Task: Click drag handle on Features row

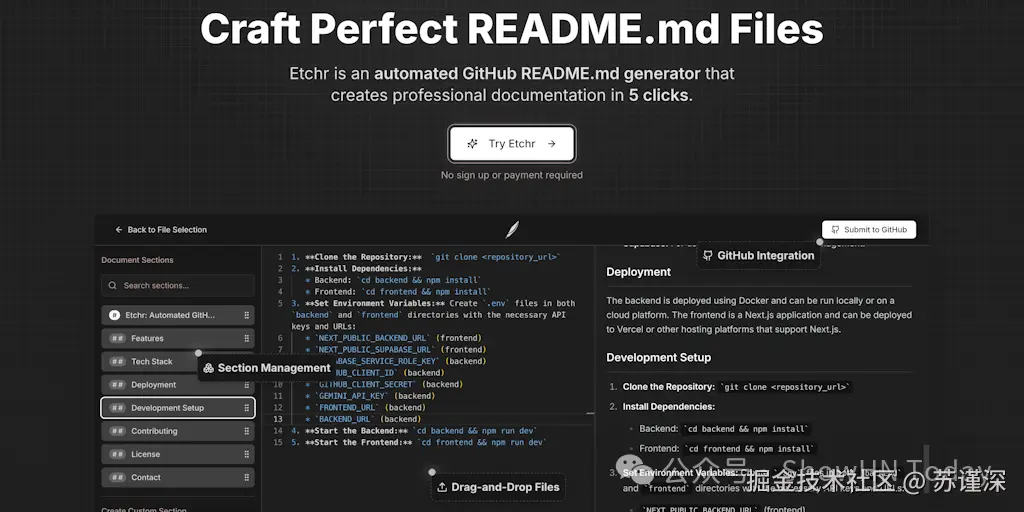Action: coord(246,338)
